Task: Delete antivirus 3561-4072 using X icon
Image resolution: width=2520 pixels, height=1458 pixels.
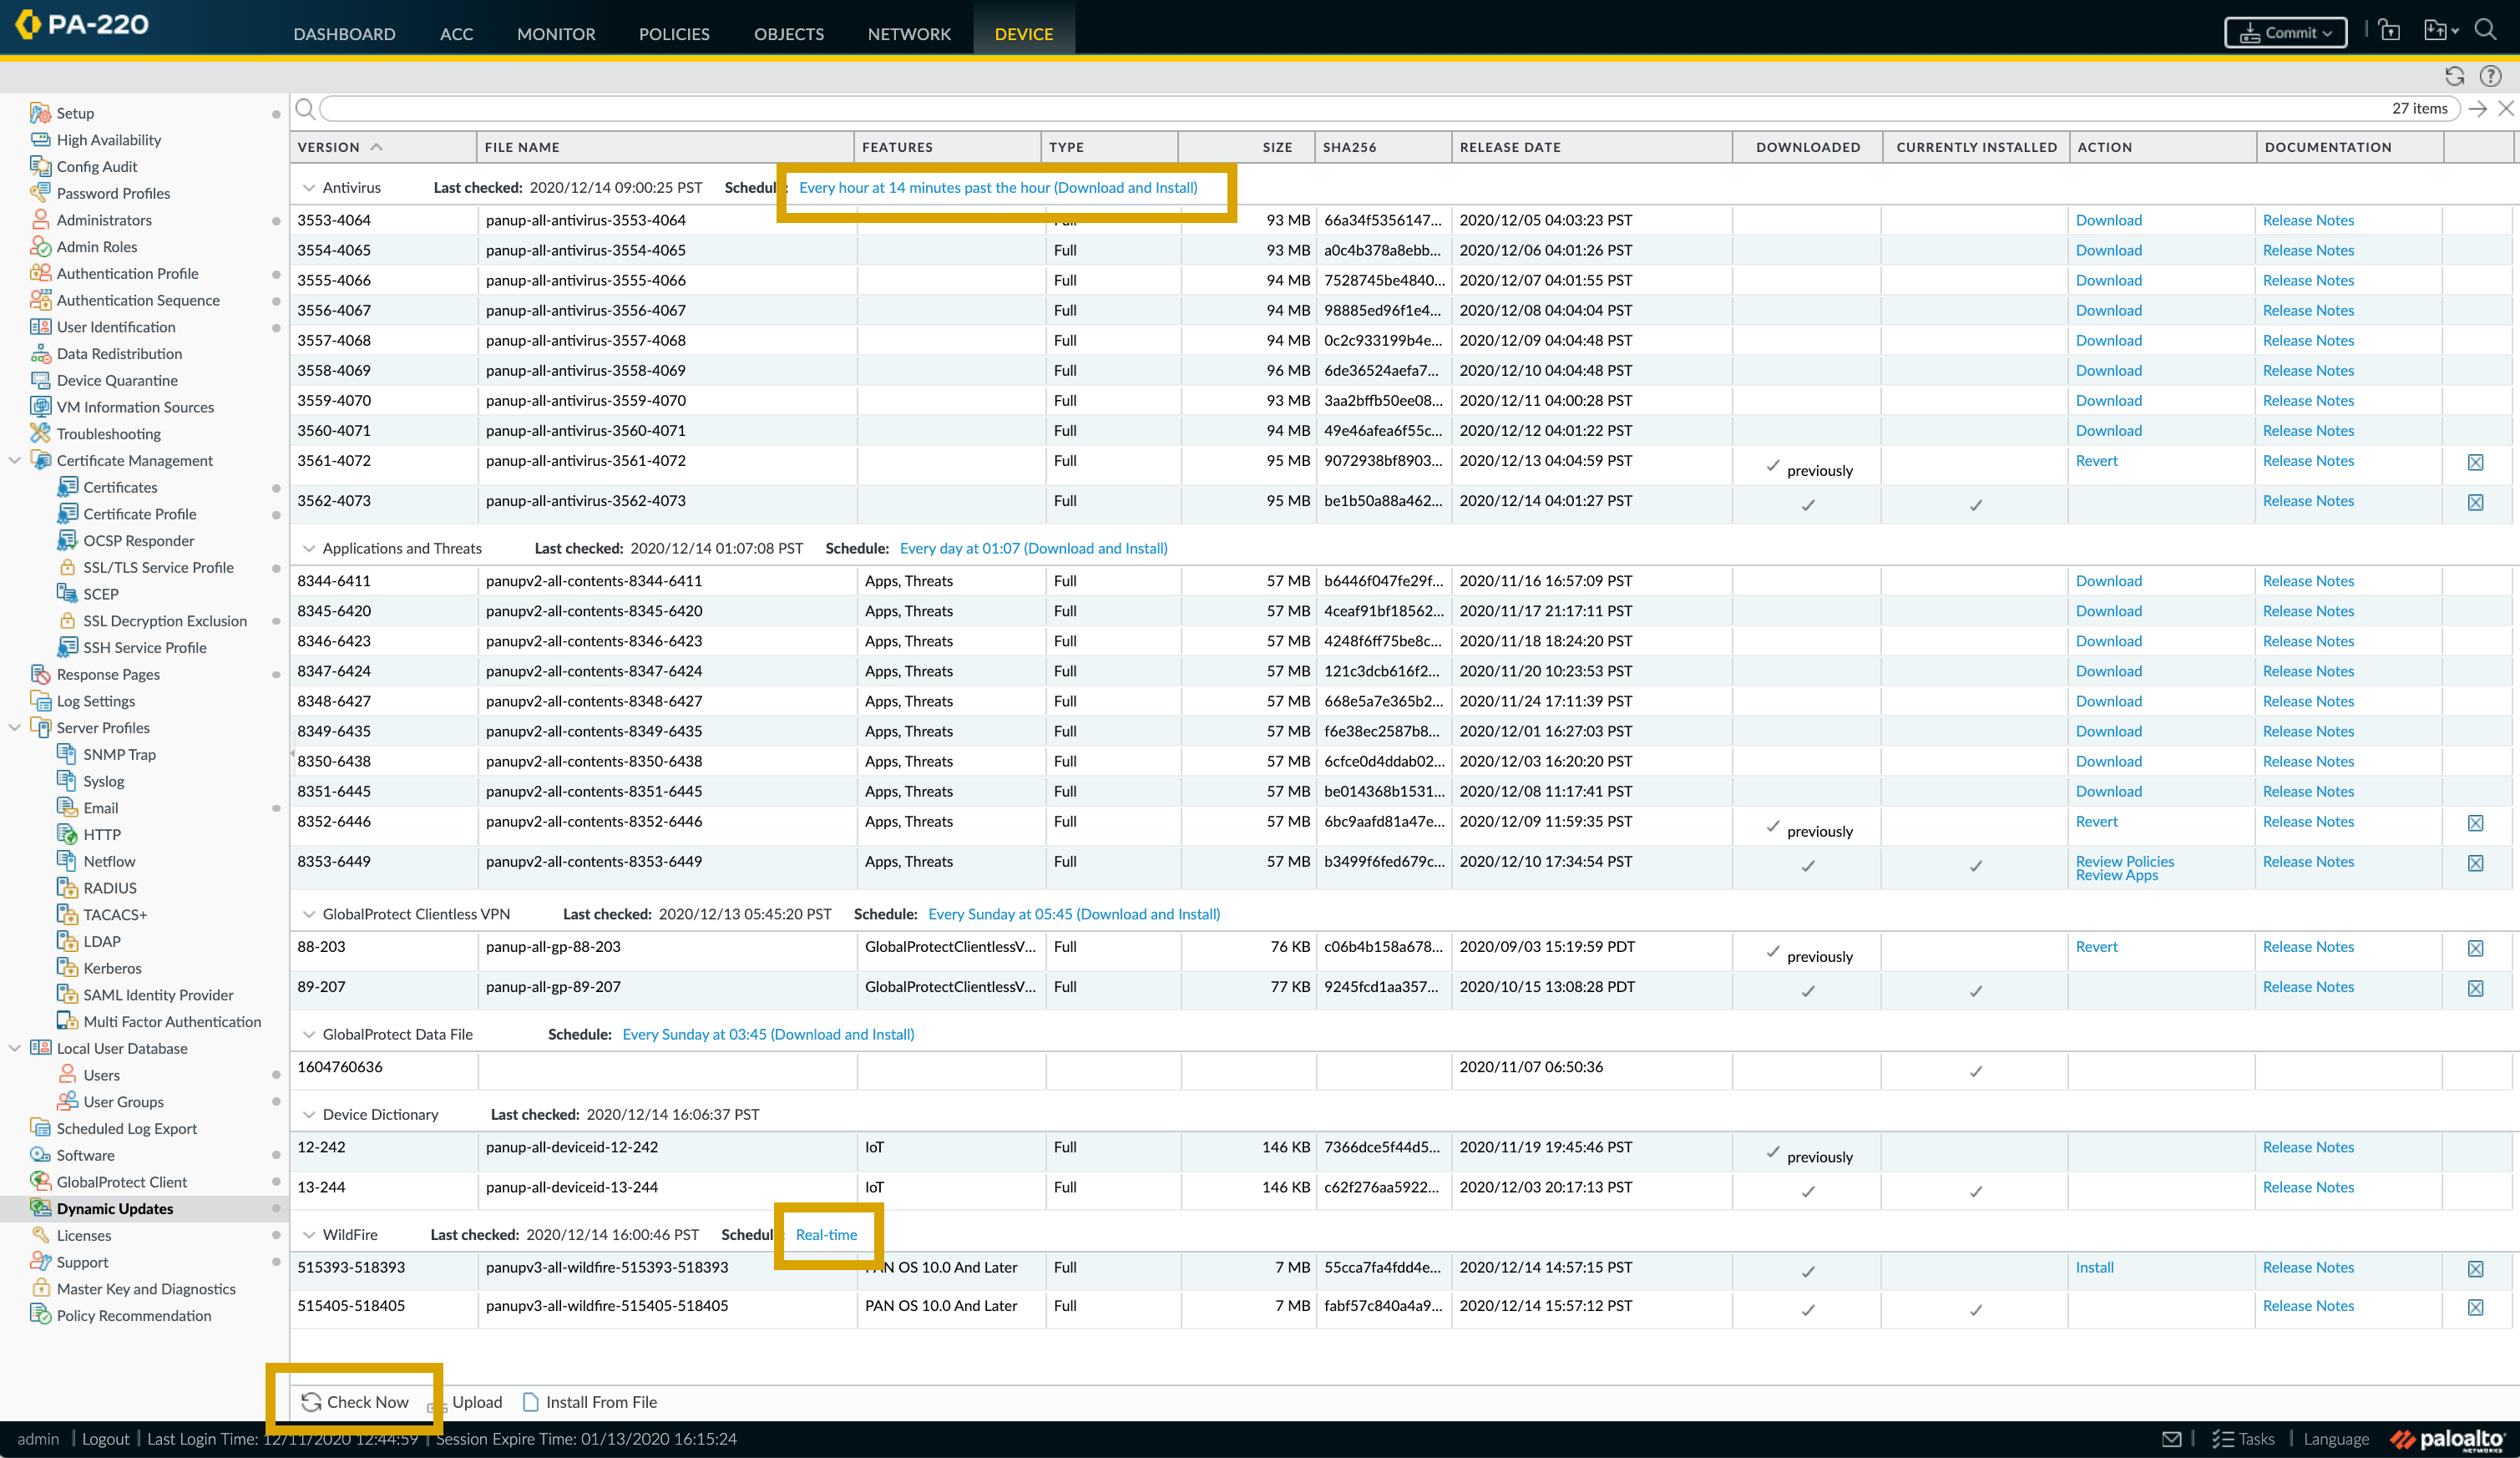Action: 2475,462
